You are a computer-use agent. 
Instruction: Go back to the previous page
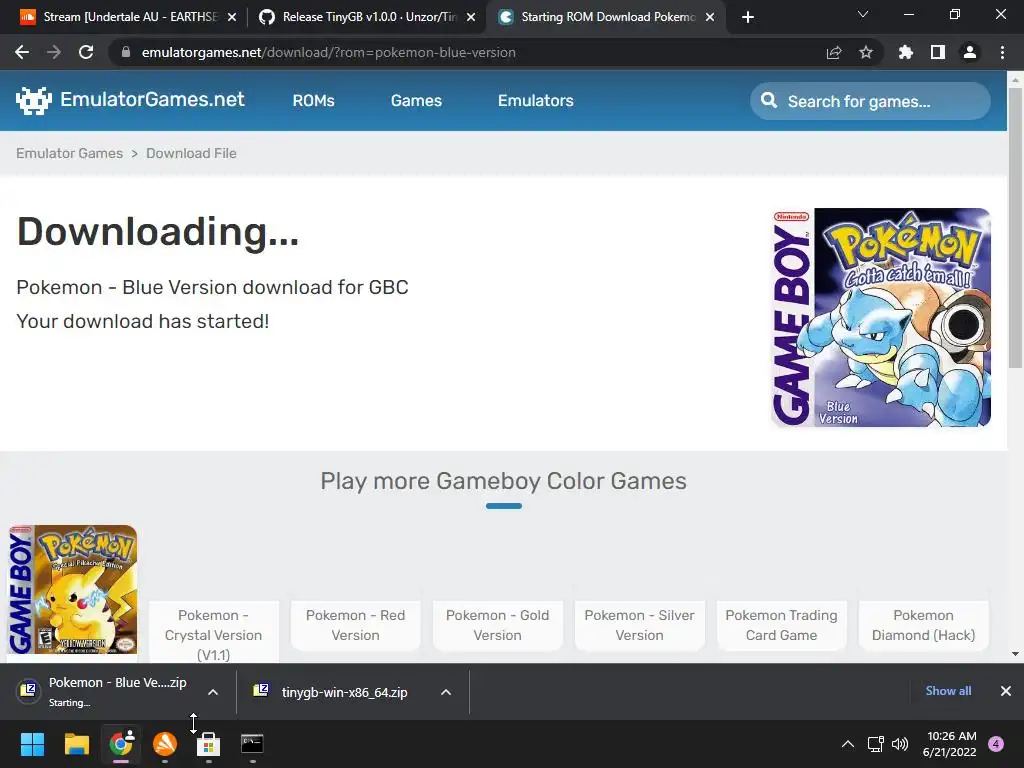click(22, 52)
